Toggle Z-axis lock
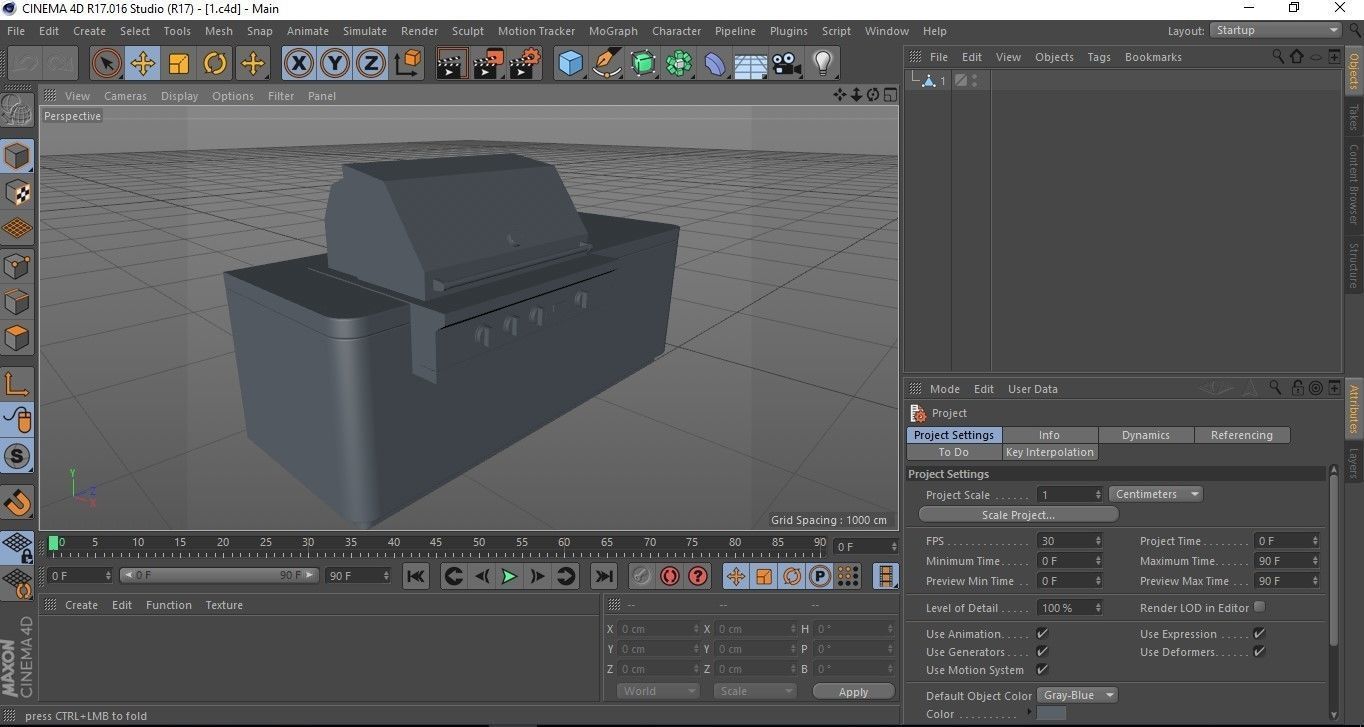Viewport: 1364px width, 727px height. click(x=370, y=64)
